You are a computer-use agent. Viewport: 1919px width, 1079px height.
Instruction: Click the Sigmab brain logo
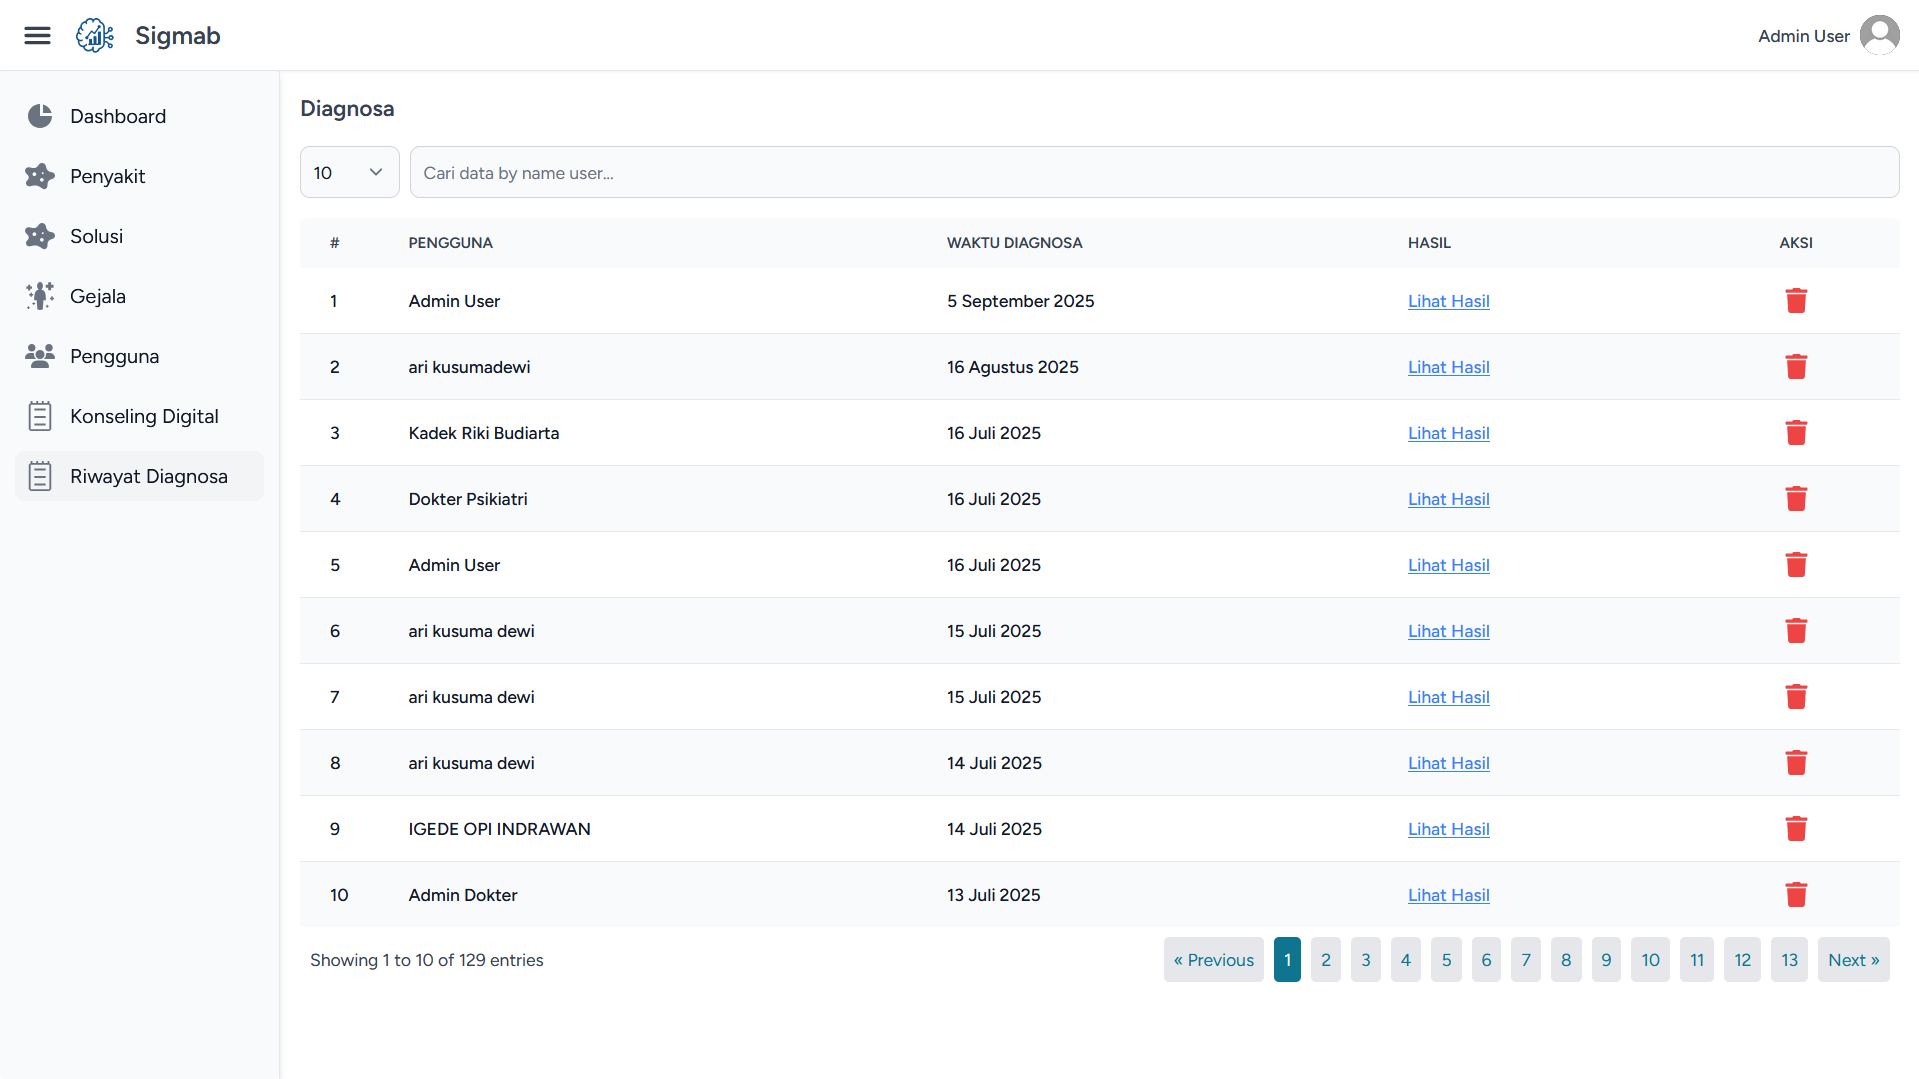[x=95, y=36]
